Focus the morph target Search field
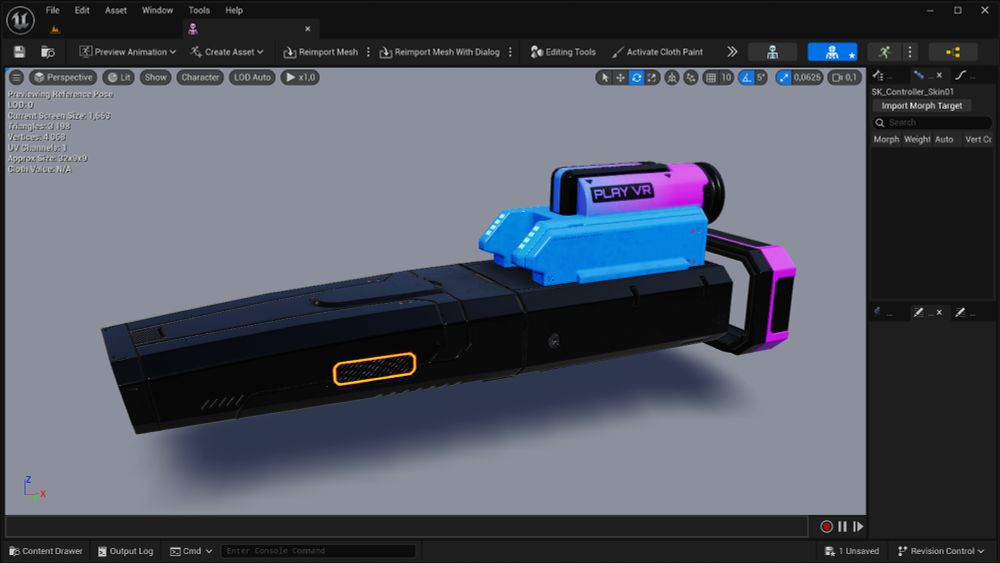The width and height of the screenshot is (1000, 563). pyautogui.click(x=932, y=122)
